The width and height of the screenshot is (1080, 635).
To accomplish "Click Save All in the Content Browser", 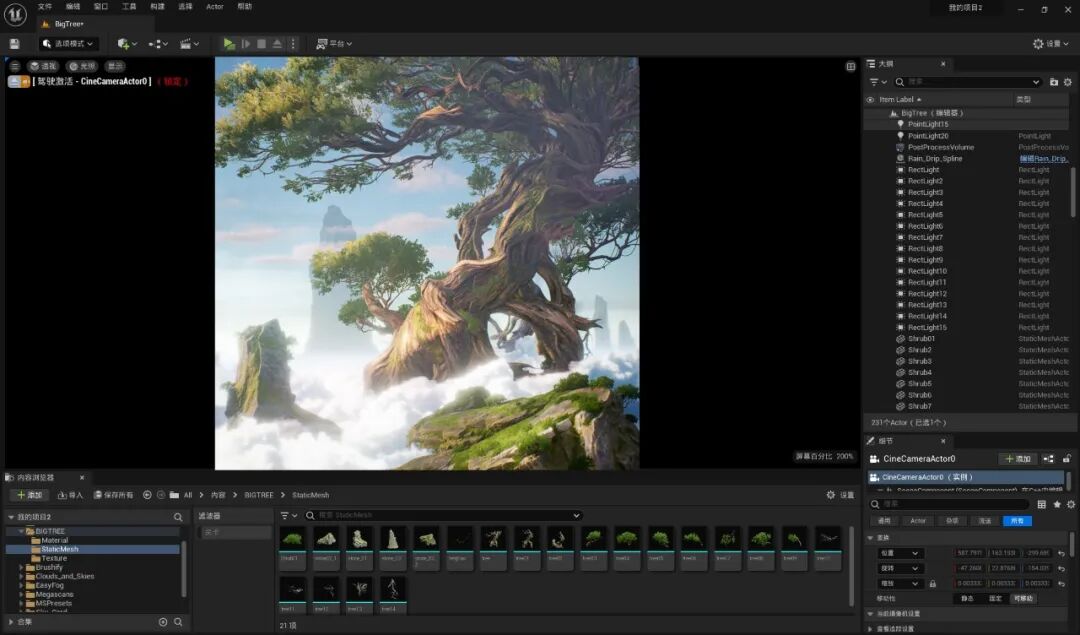I will [x=114, y=495].
